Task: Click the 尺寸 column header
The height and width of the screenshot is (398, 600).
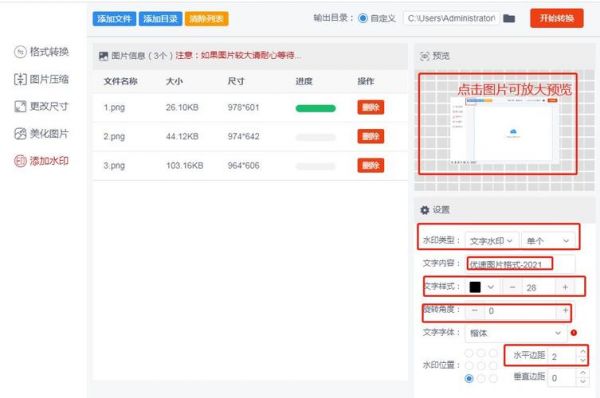Action: click(x=236, y=81)
